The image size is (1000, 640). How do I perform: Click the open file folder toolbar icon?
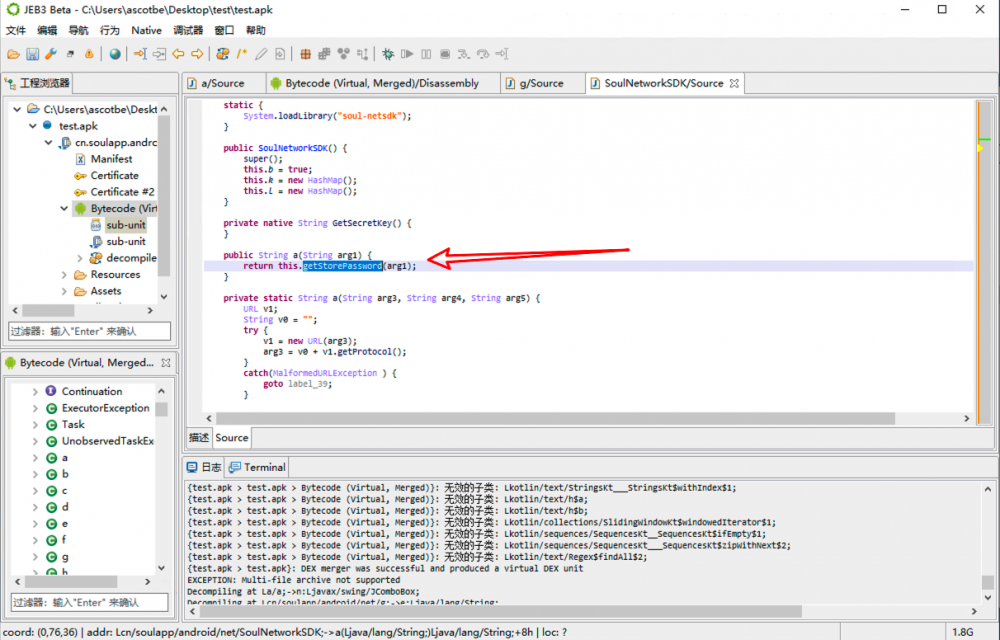pyautogui.click(x=13, y=54)
